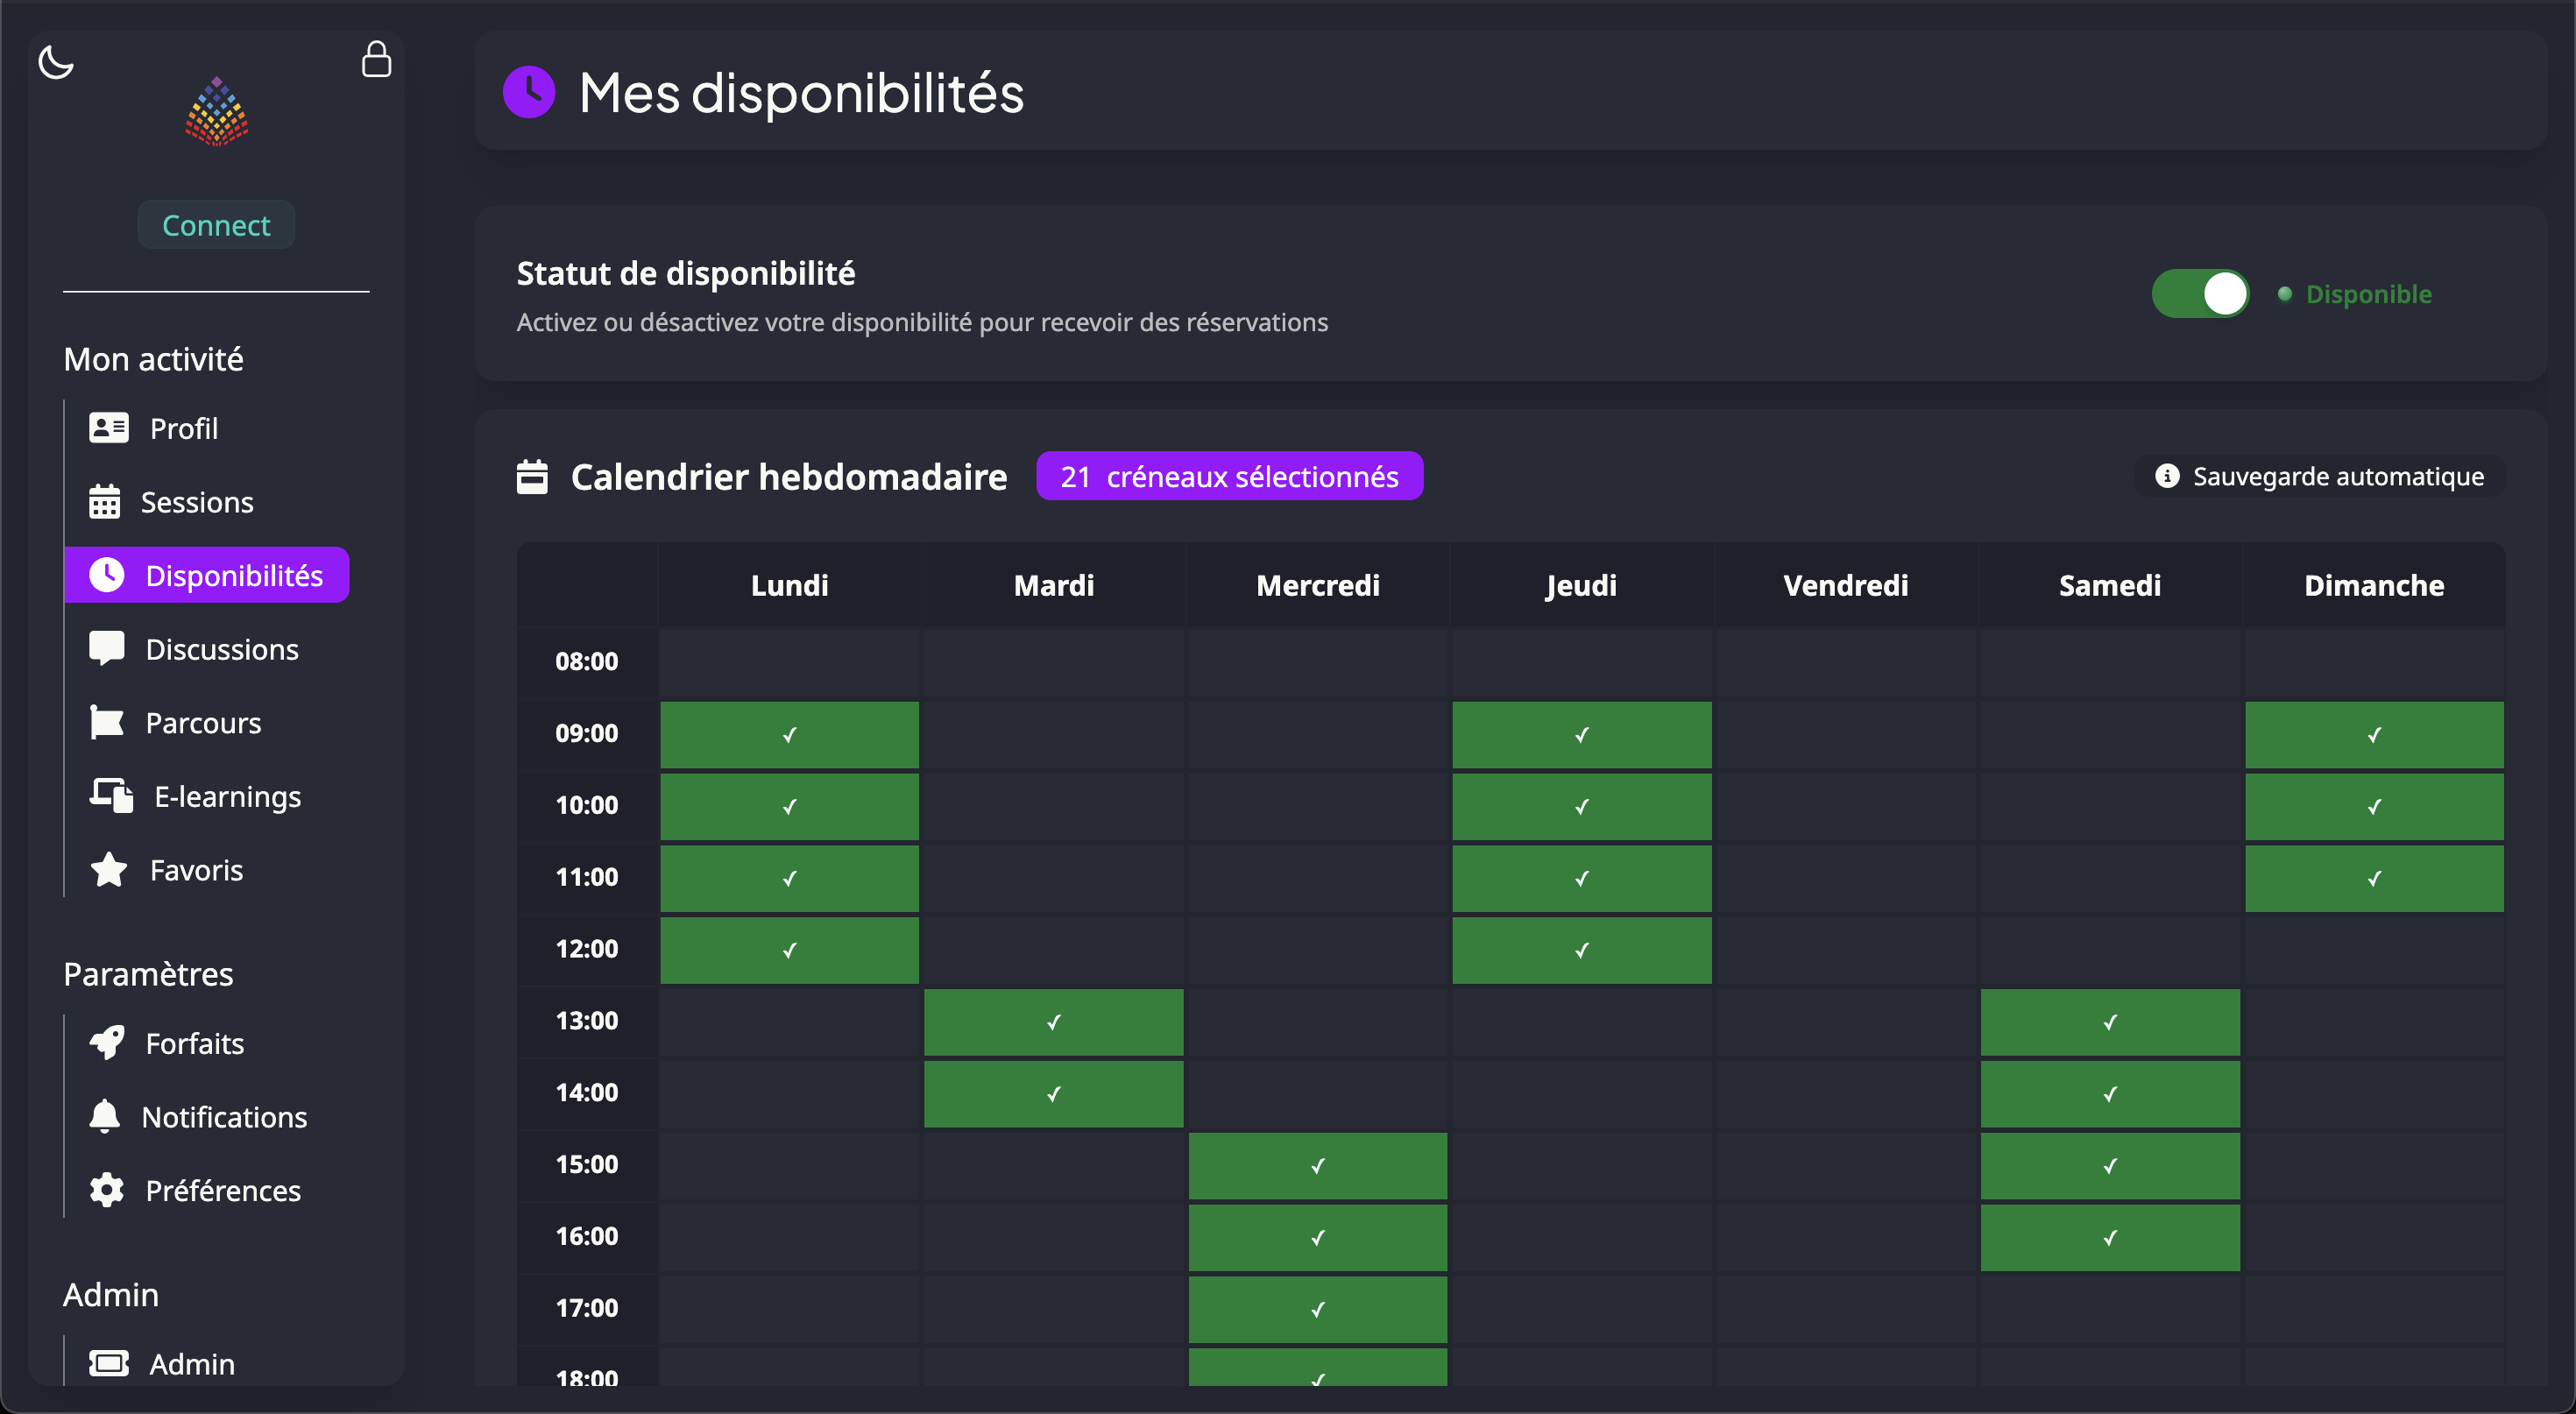Click the Favoris star icon
The image size is (2576, 1414).
coord(108,870)
